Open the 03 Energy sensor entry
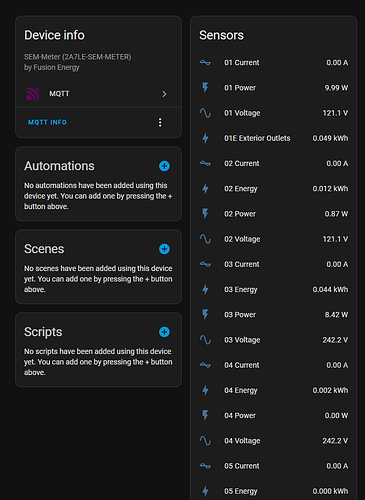The height and width of the screenshot is (500, 365). coord(274,289)
